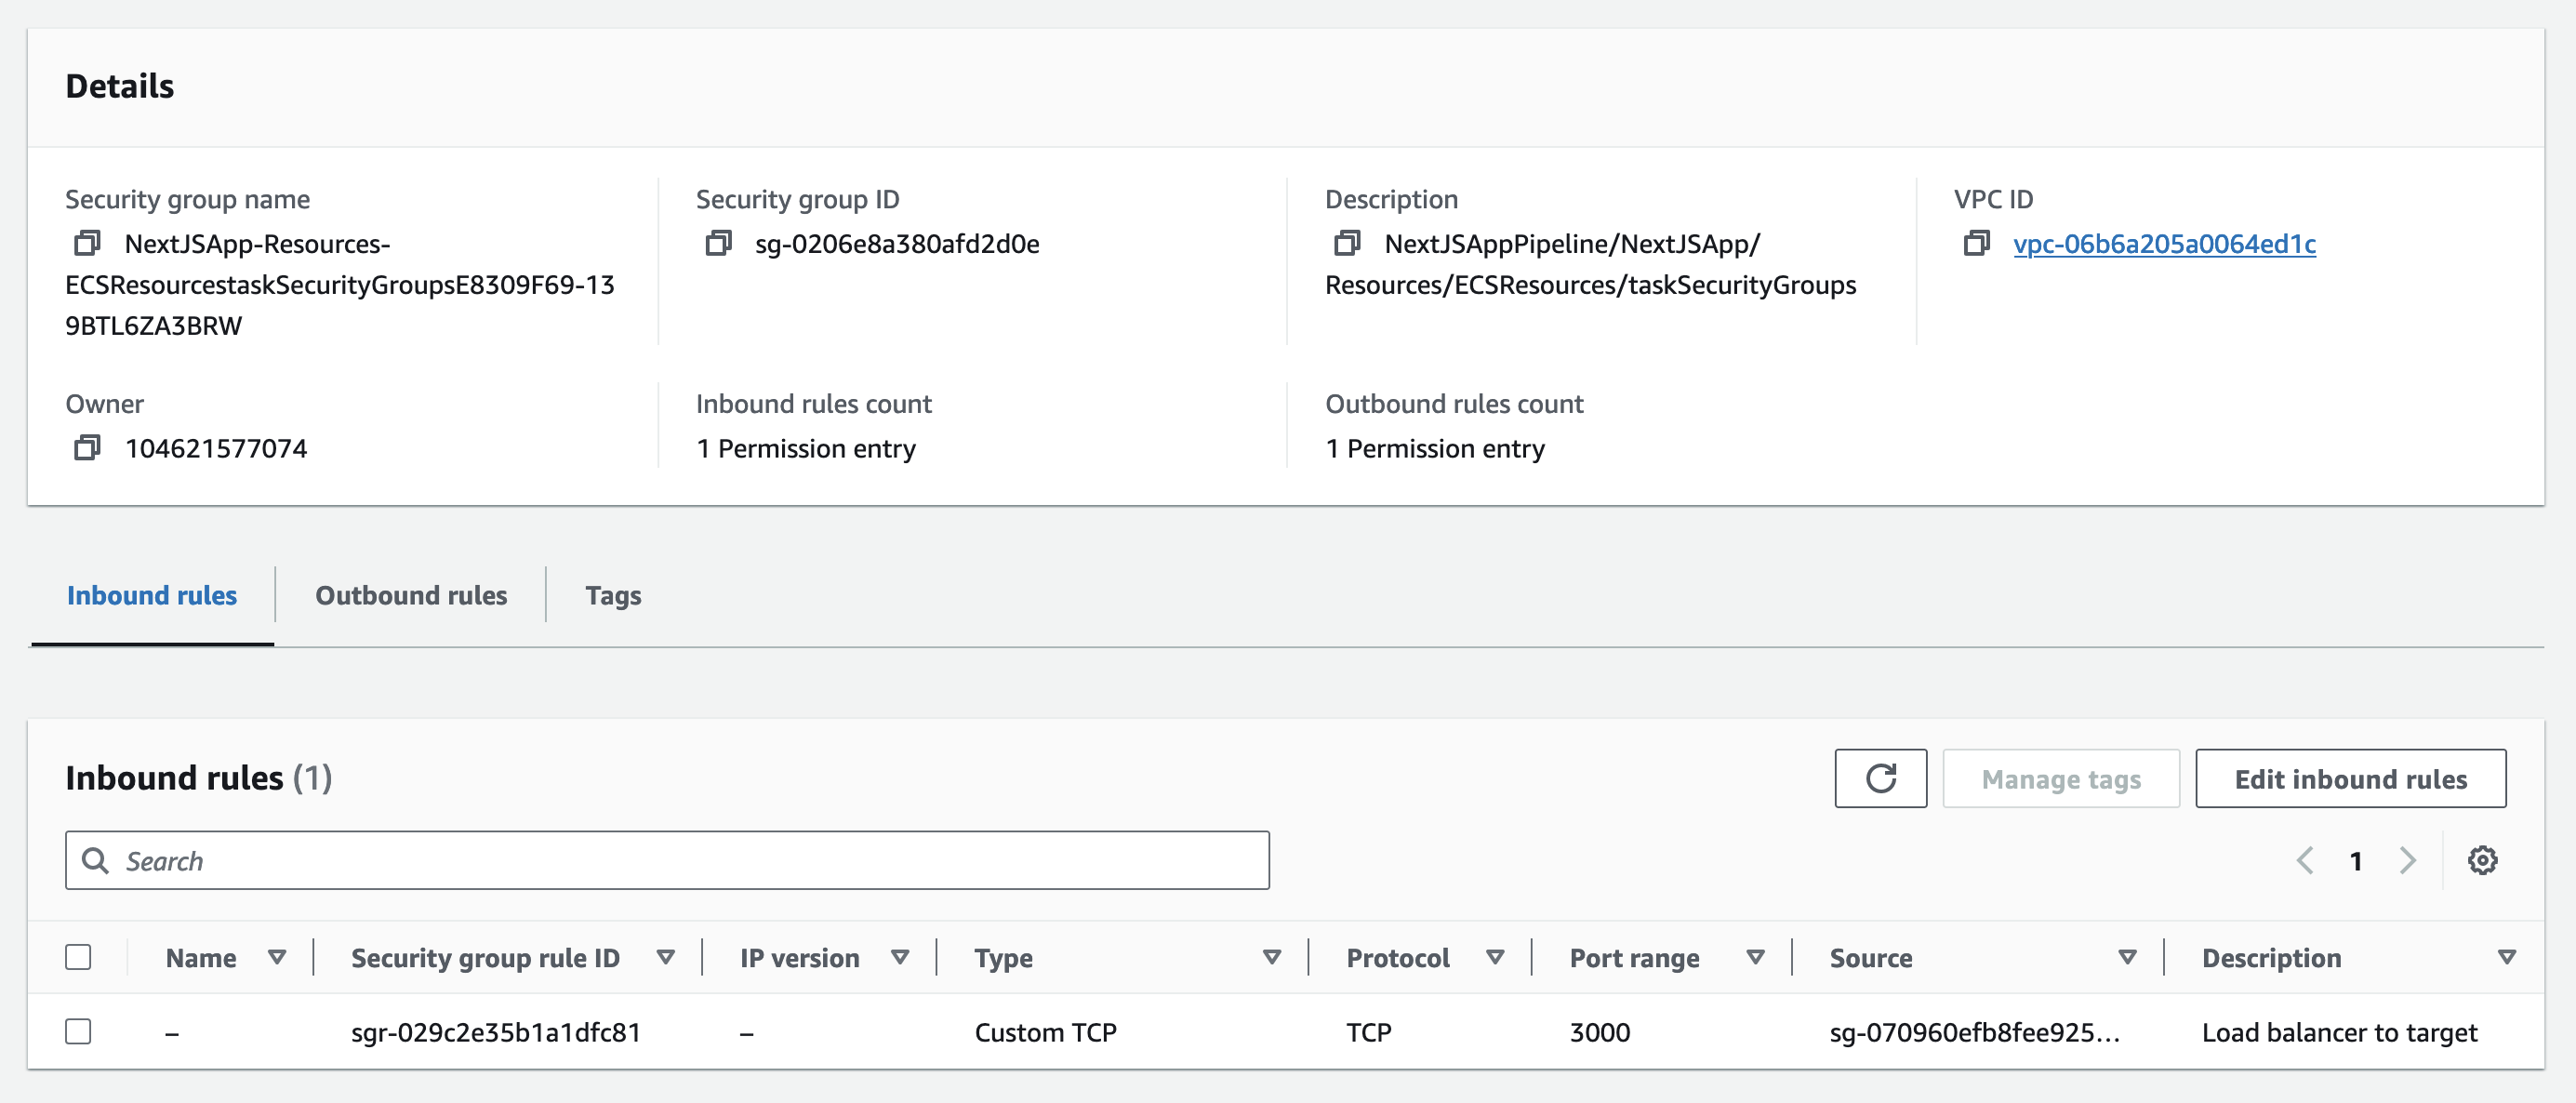Click the search input field

click(x=667, y=859)
